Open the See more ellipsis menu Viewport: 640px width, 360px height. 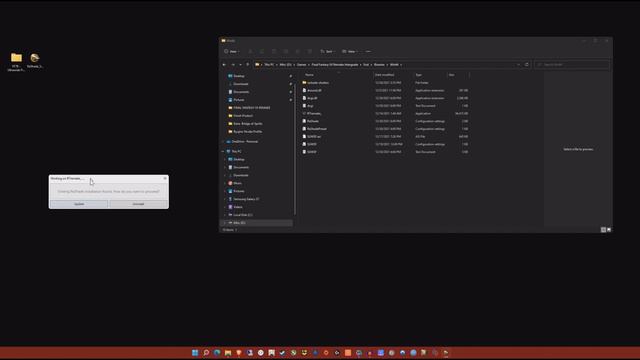[x=368, y=51]
